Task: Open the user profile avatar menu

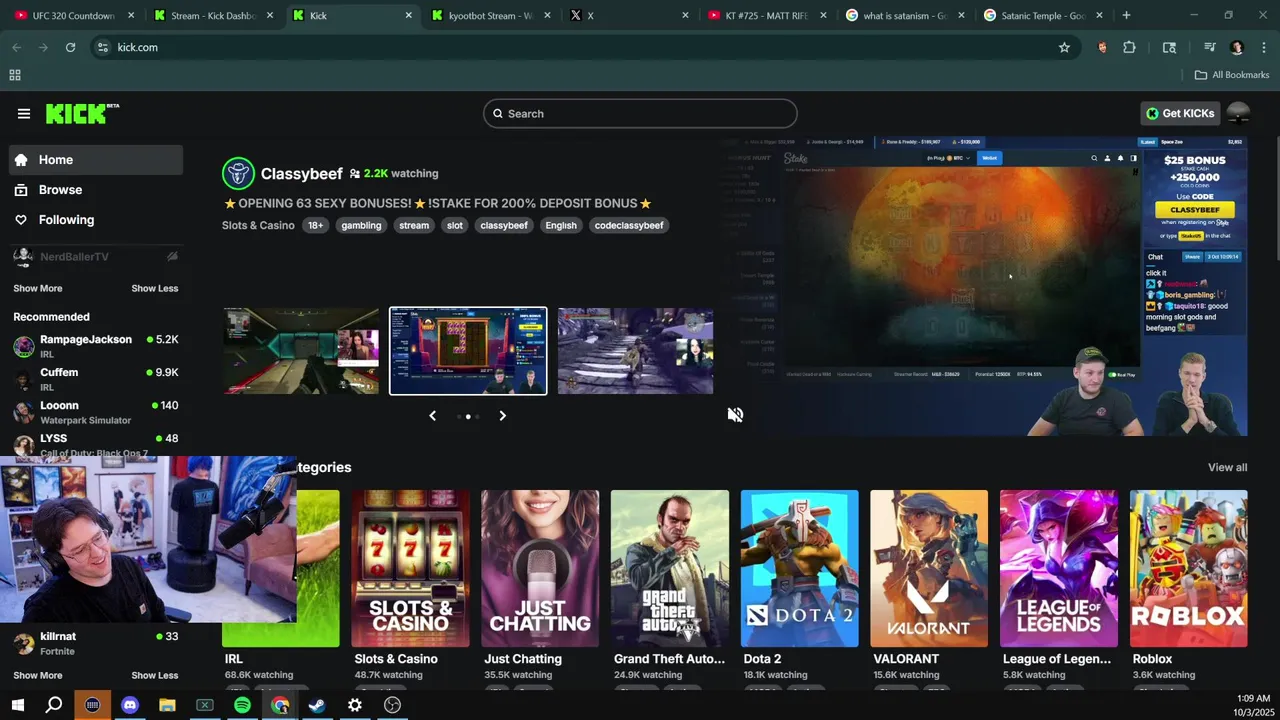Action: 1238,113
